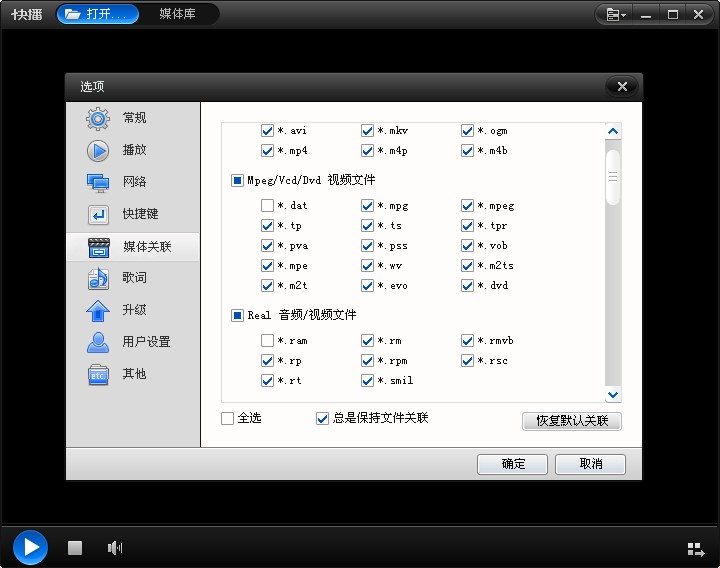Uncheck 总是保持文件关联 option
This screenshot has height=568, width=720.
(322, 418)
